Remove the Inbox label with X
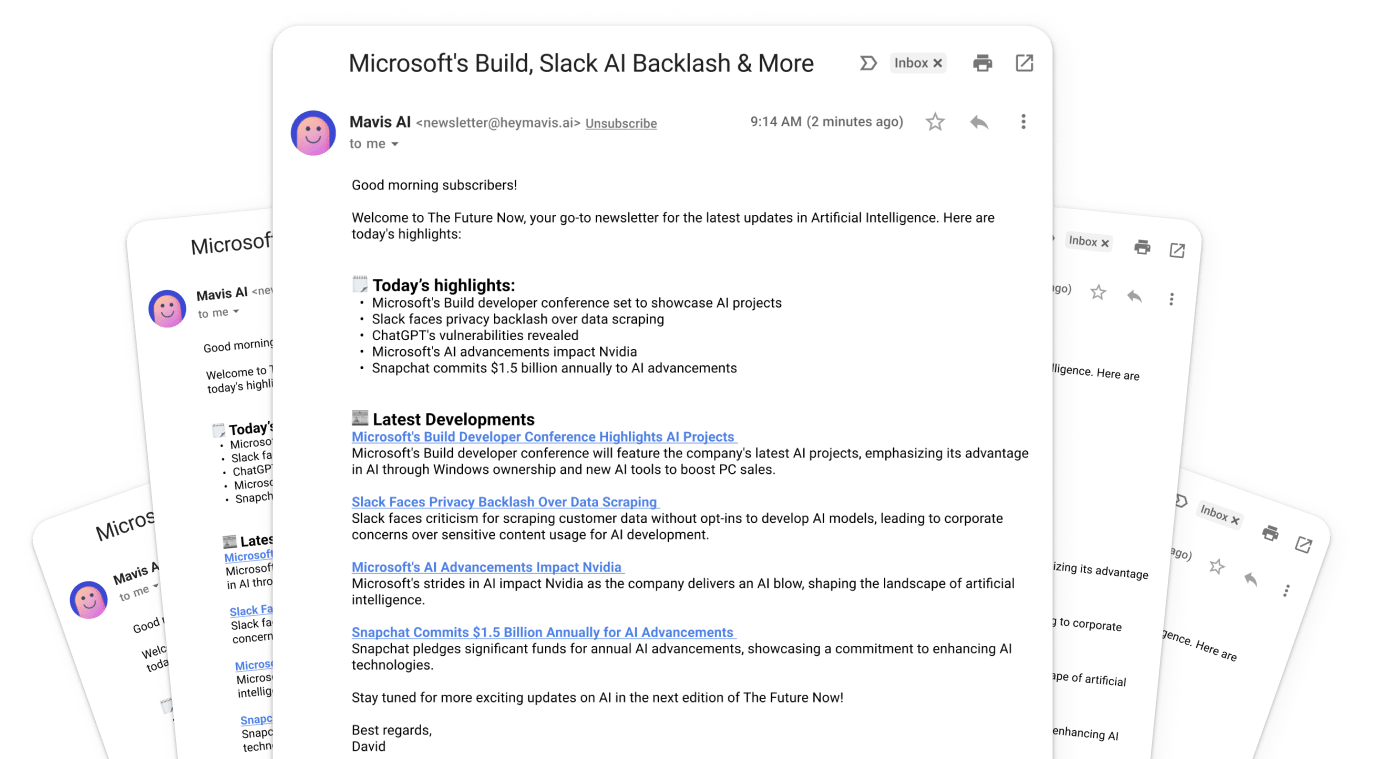Screen dimensions: 1373x759 (x=938, y=63)
